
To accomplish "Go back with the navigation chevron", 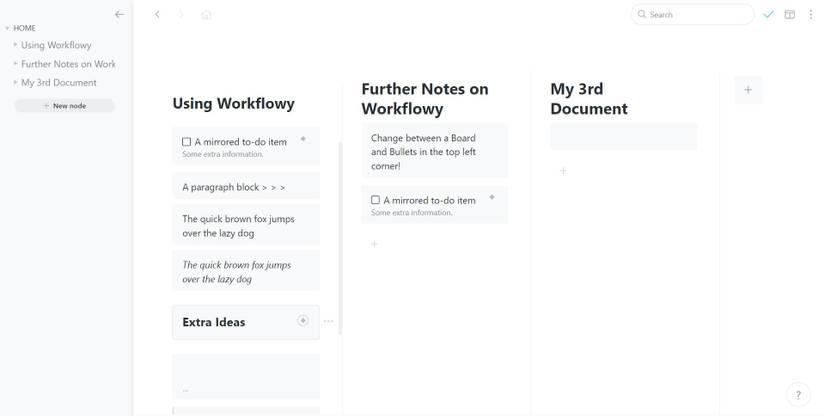I will (x=157, y=15).
